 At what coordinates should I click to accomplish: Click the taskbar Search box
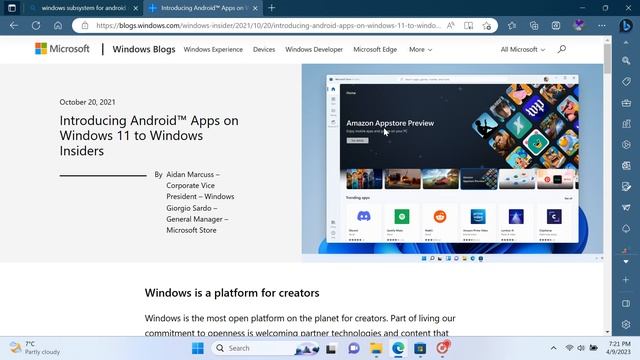pos(265,348)
